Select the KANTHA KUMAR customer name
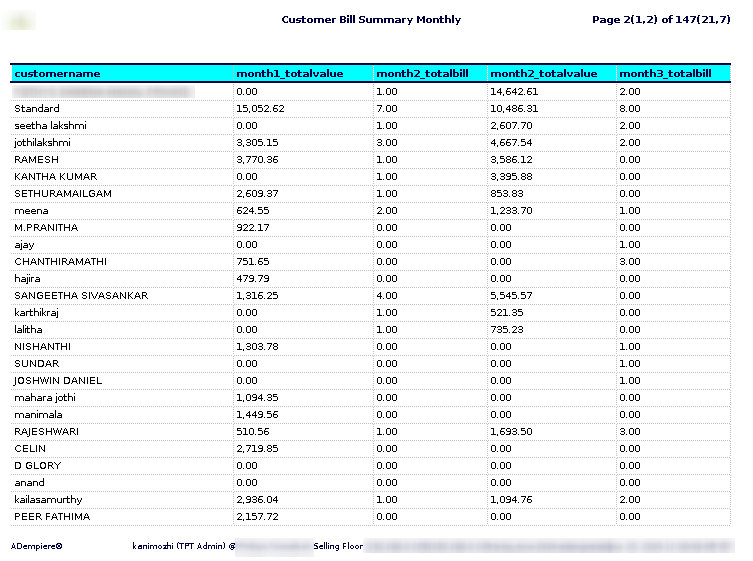This screenshot has height=561, width=753. tap(56, 177)
